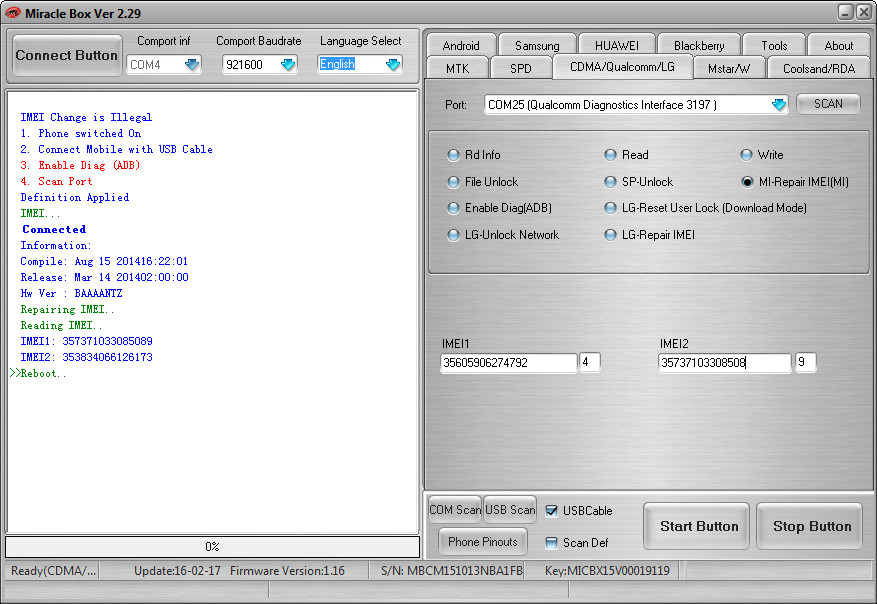Switch to the Coolsand/RDA tab

click(x=819, y=68)
